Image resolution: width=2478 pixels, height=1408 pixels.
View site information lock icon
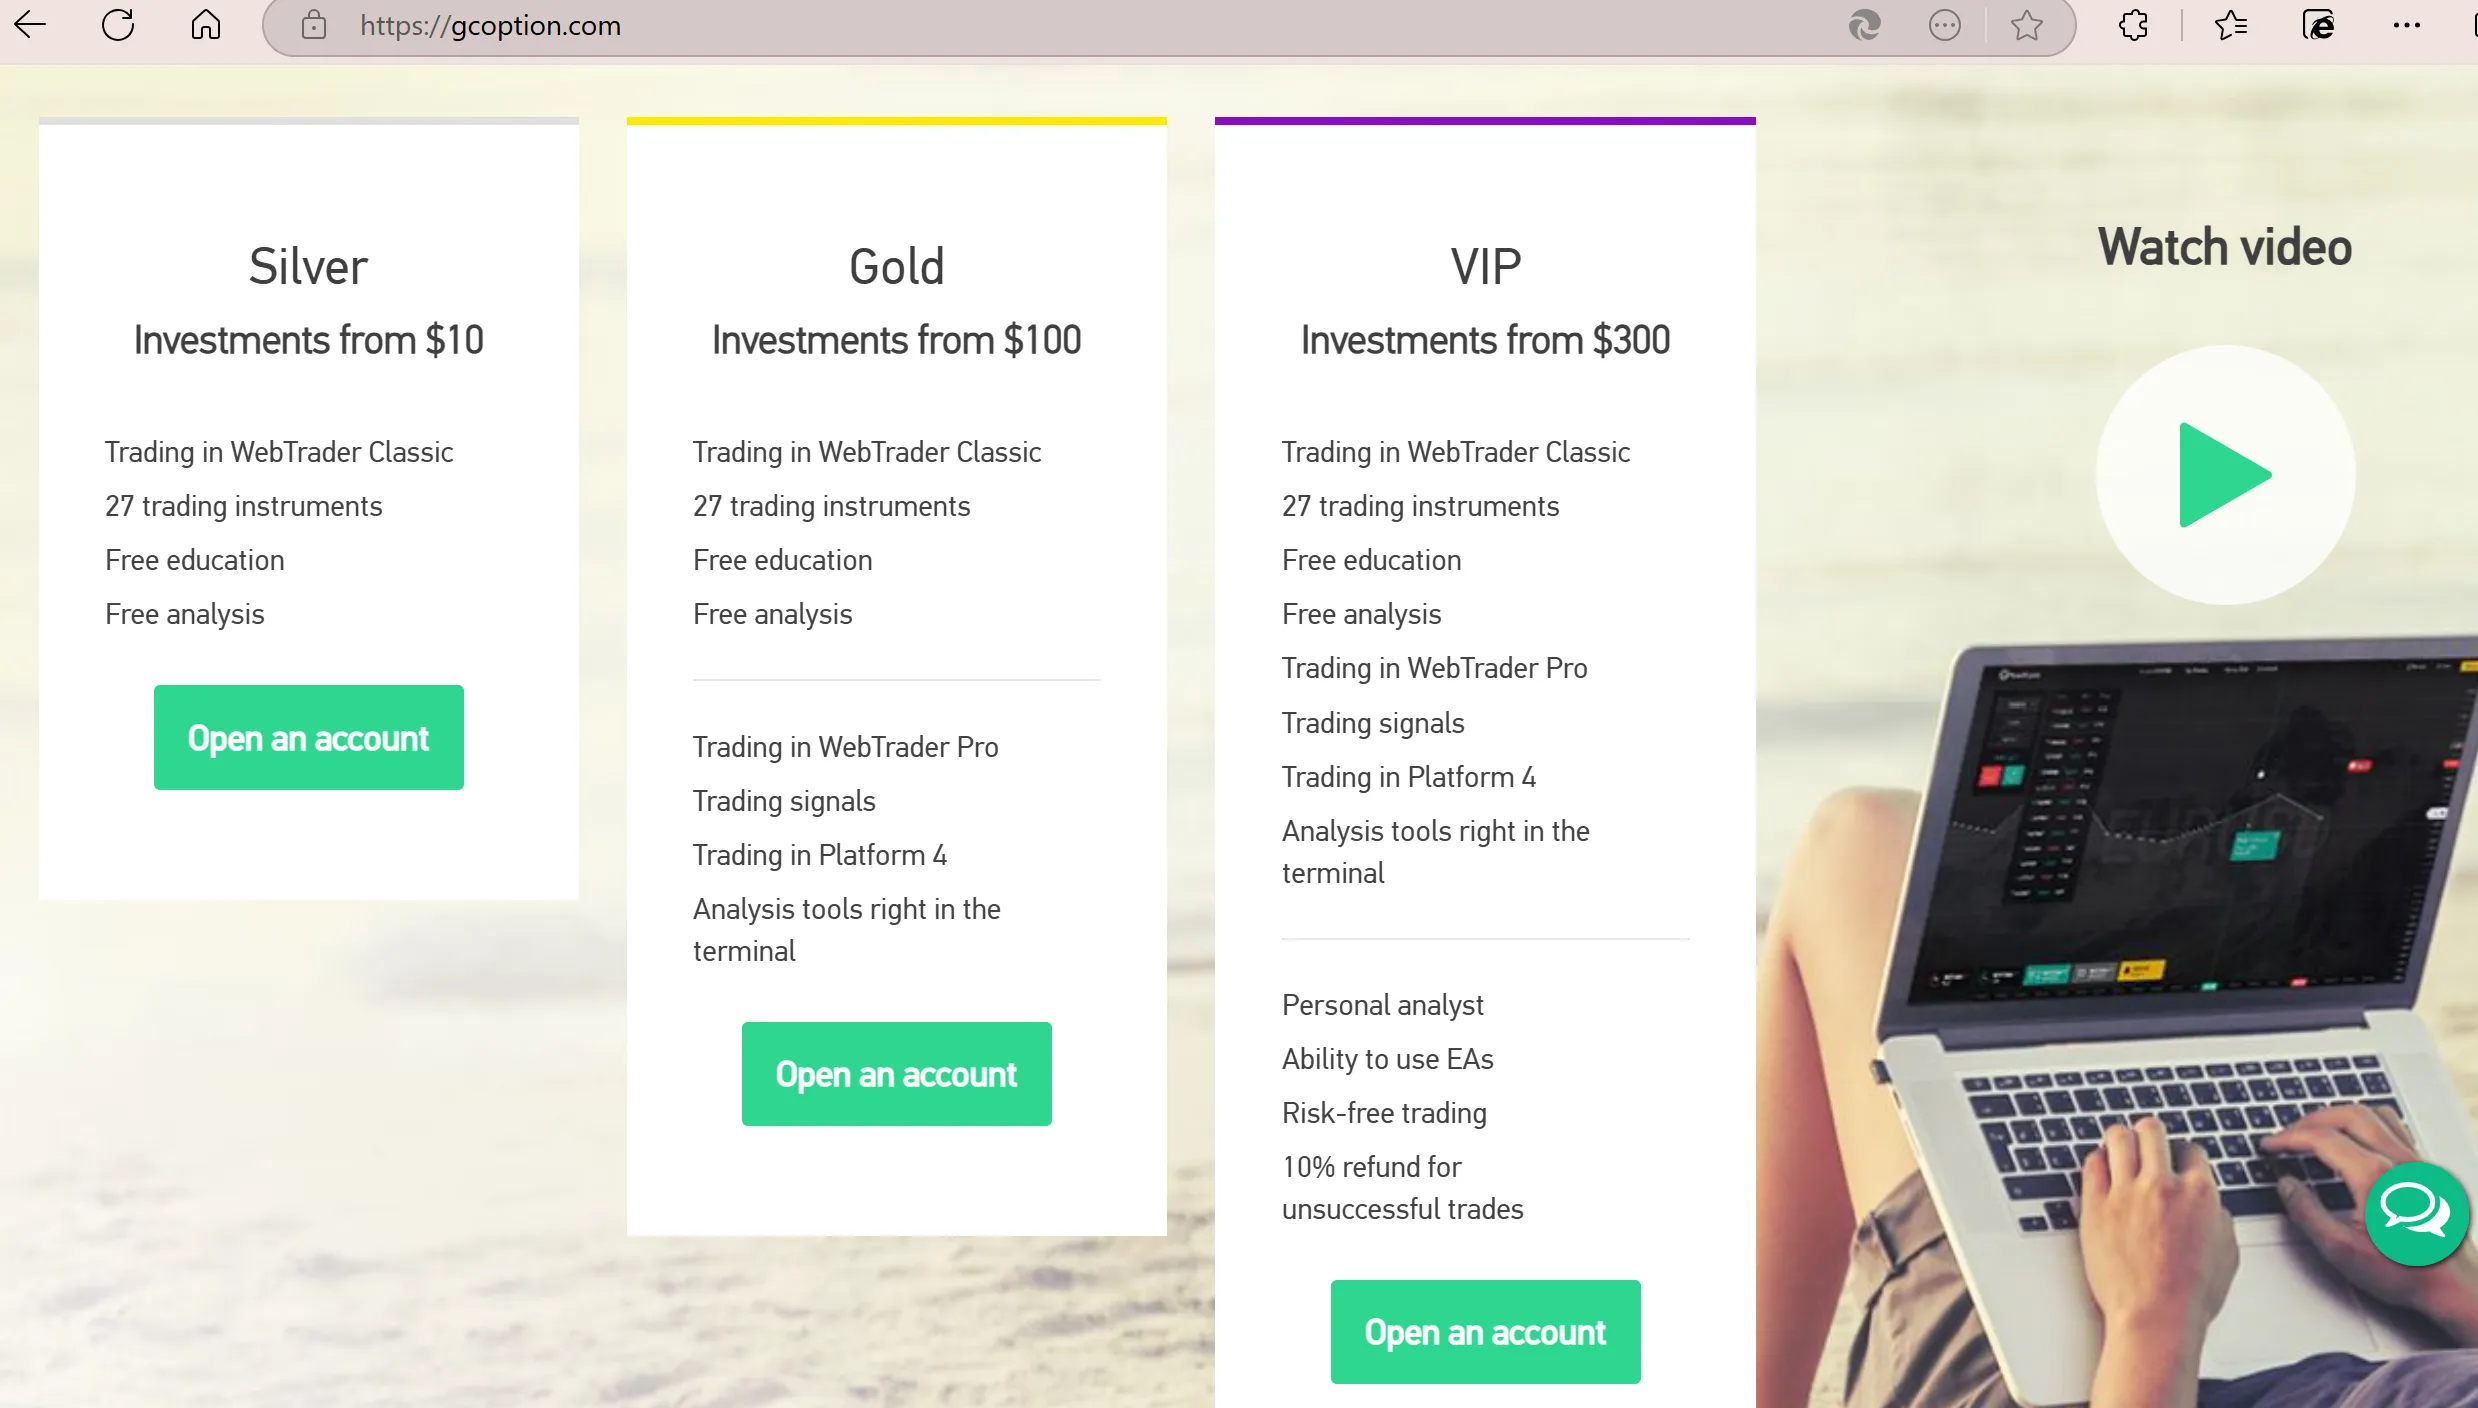[314, 25]
